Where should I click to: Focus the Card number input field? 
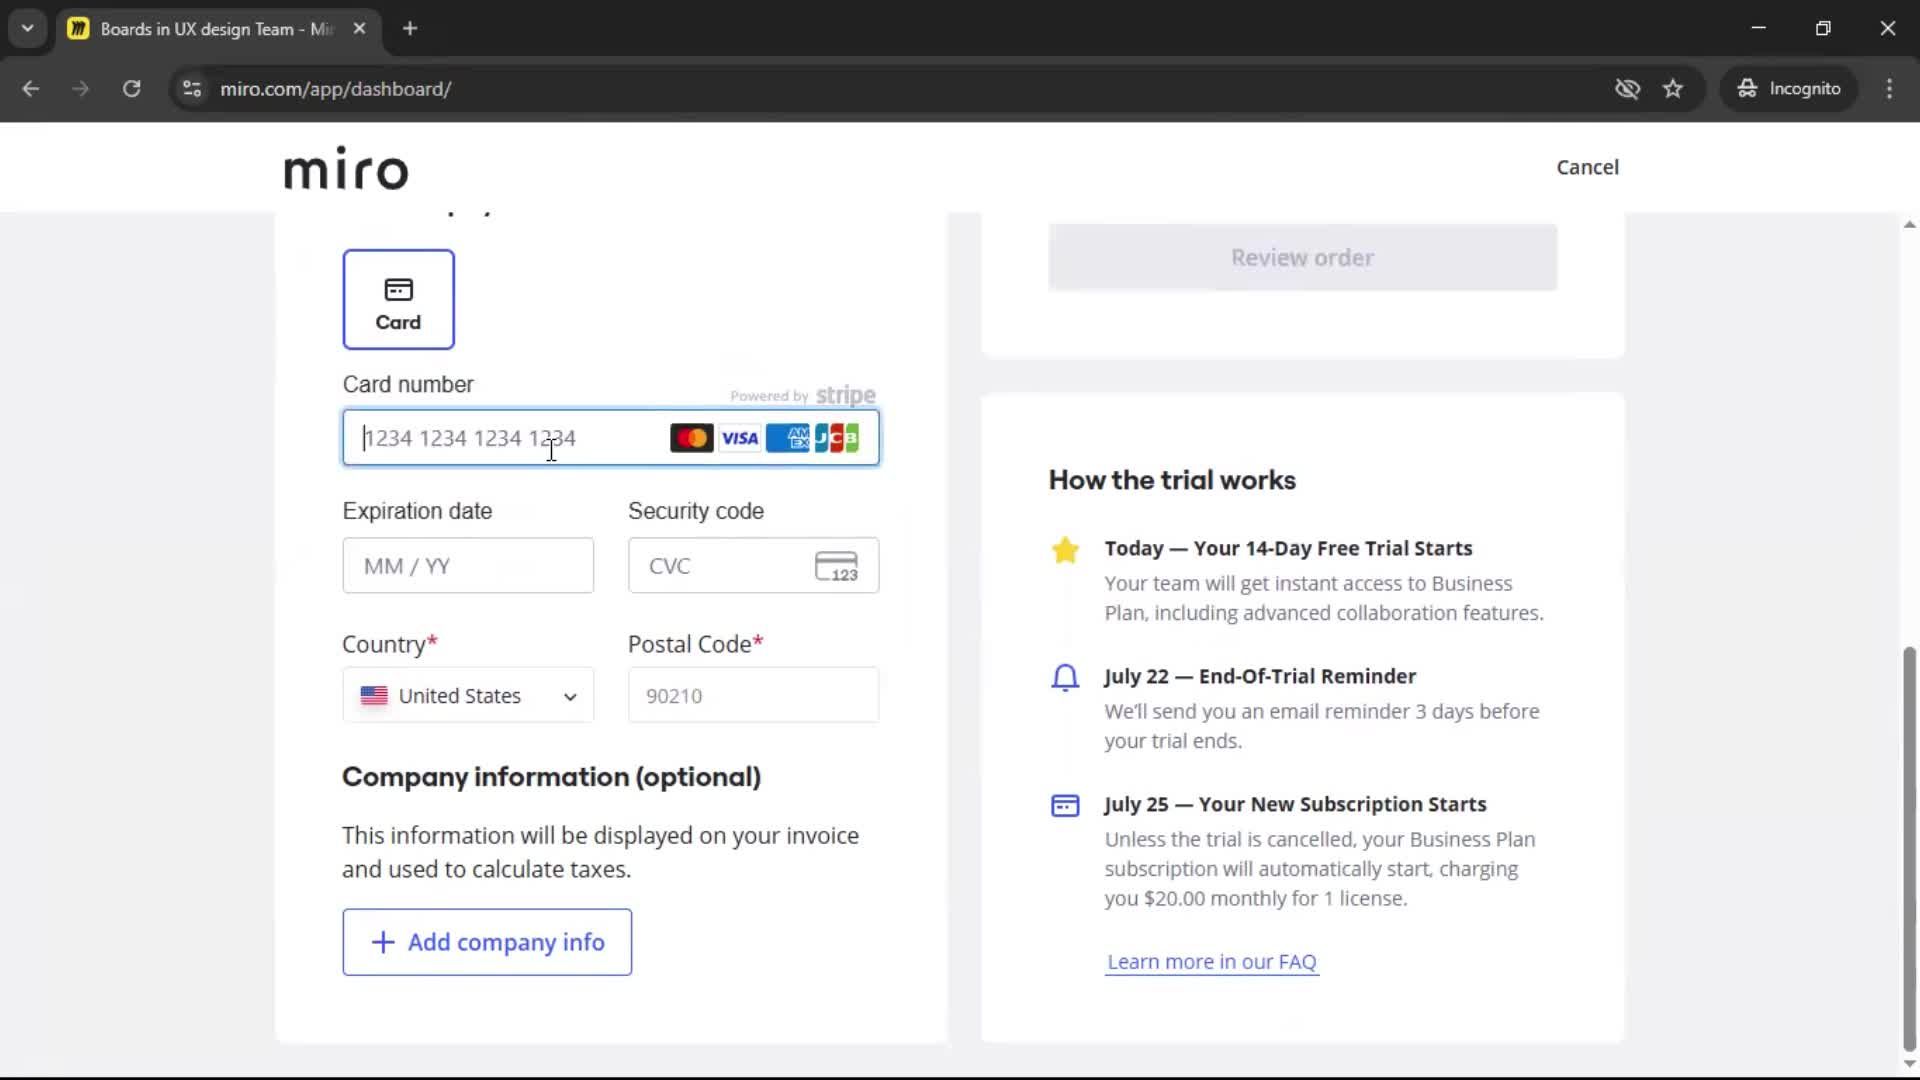(x=611, y=437)
